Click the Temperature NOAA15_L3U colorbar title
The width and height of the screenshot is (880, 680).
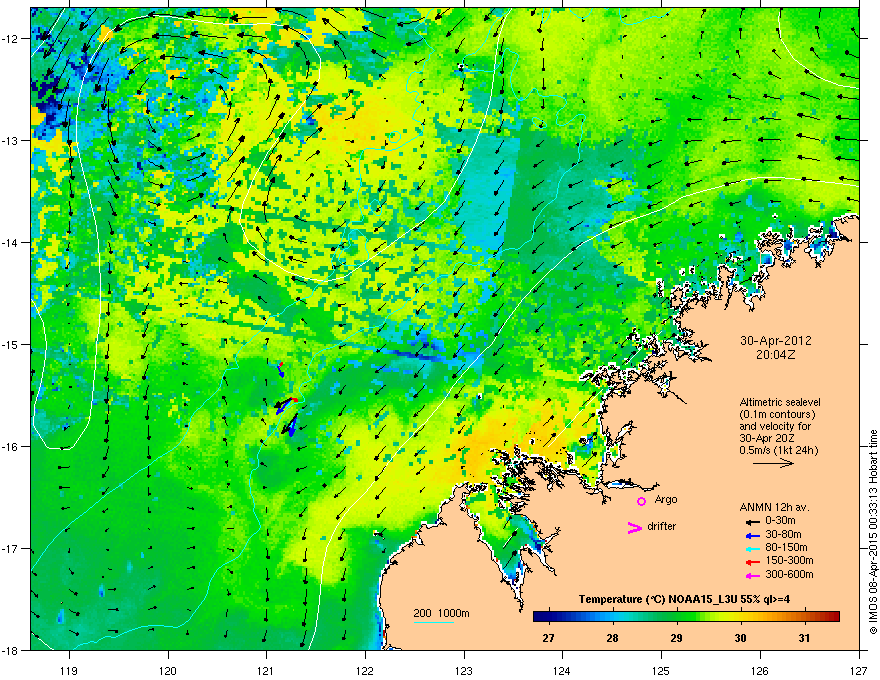point(684,600)
